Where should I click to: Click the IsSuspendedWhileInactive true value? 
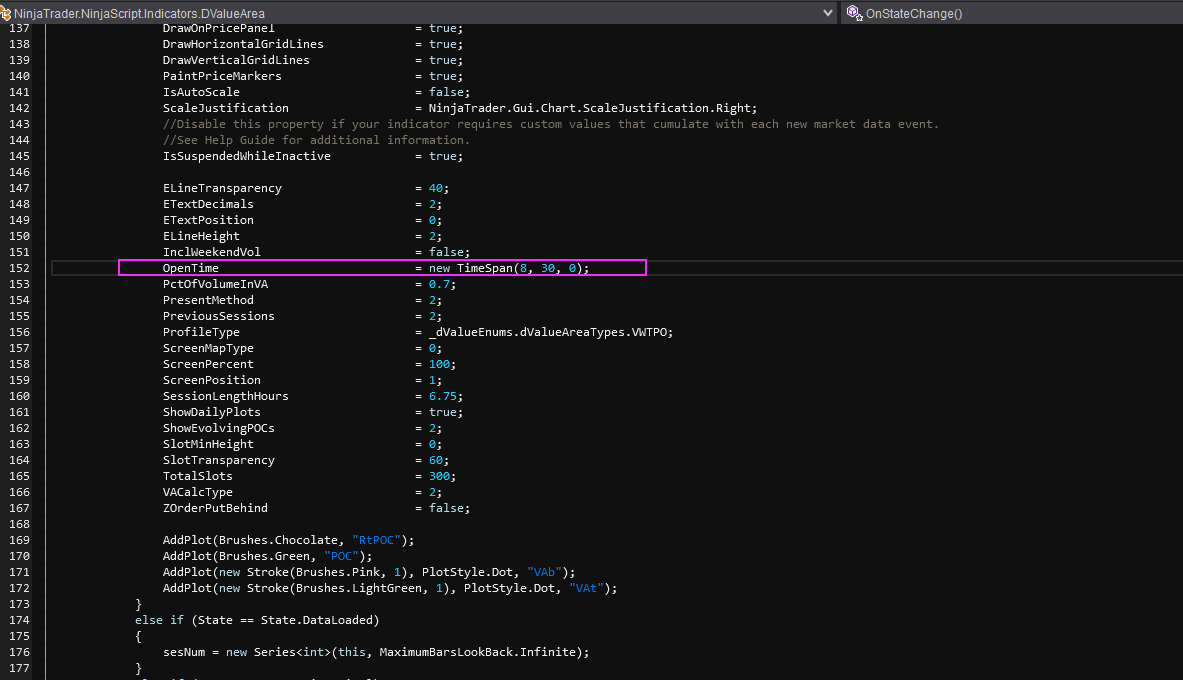(x=442, y=156)
